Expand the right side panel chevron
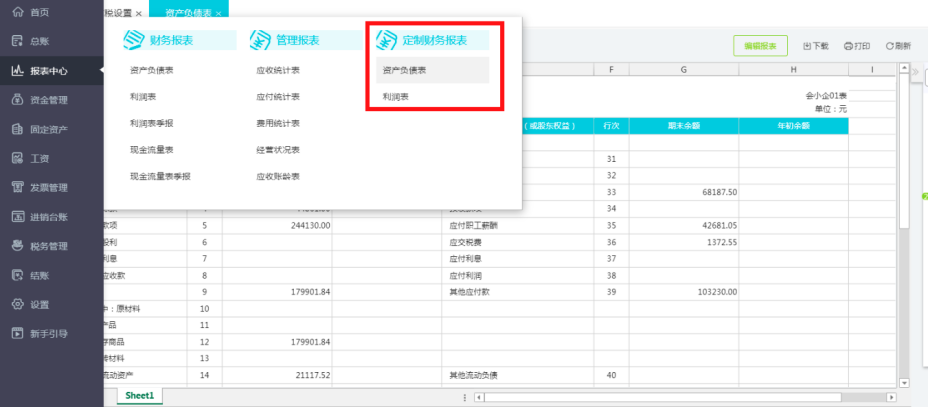The width and height of the screenshot is (928, 408). 915,72
